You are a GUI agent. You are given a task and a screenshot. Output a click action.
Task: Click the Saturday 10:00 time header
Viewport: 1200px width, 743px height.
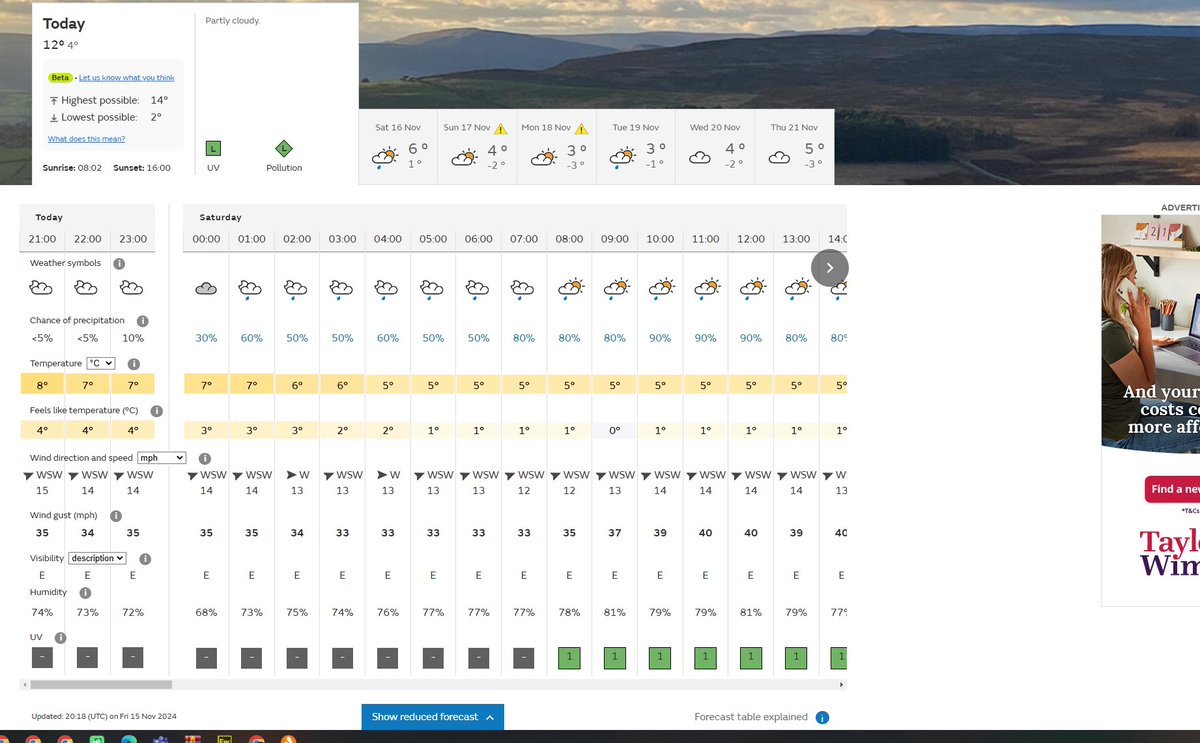[660, 239]
